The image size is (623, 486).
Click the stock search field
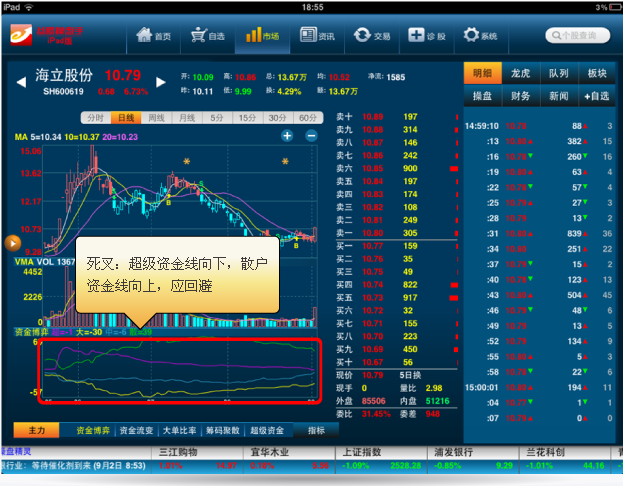point(577,36)
